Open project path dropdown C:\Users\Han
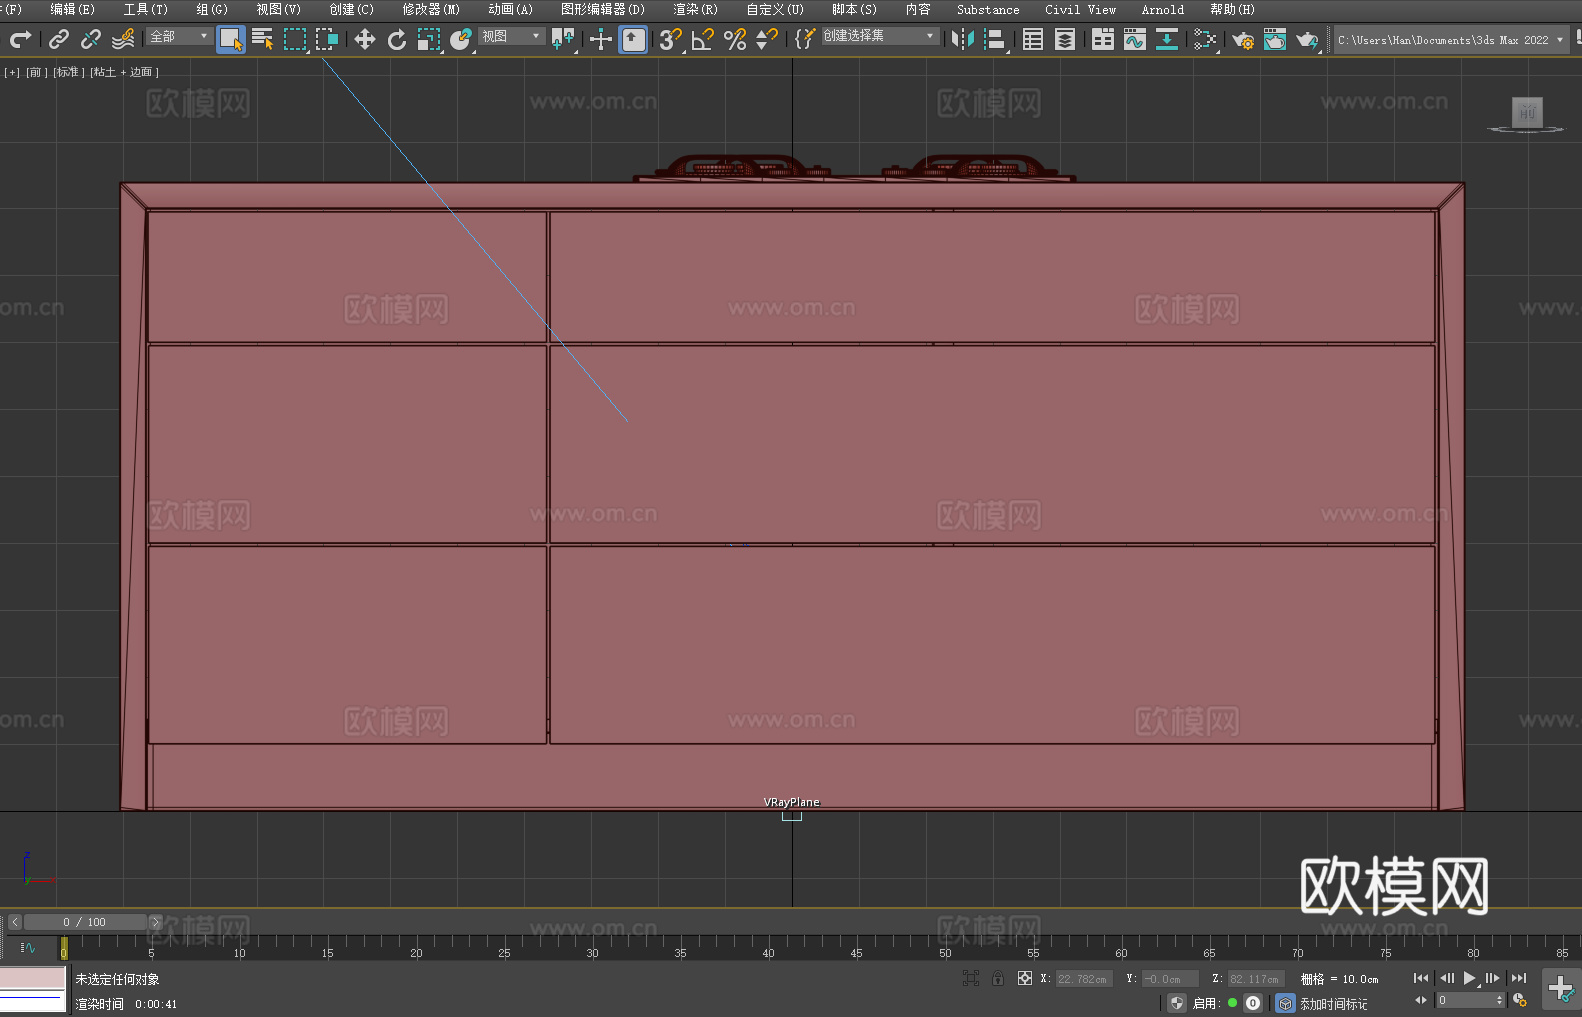 (x=1451, y=40)
